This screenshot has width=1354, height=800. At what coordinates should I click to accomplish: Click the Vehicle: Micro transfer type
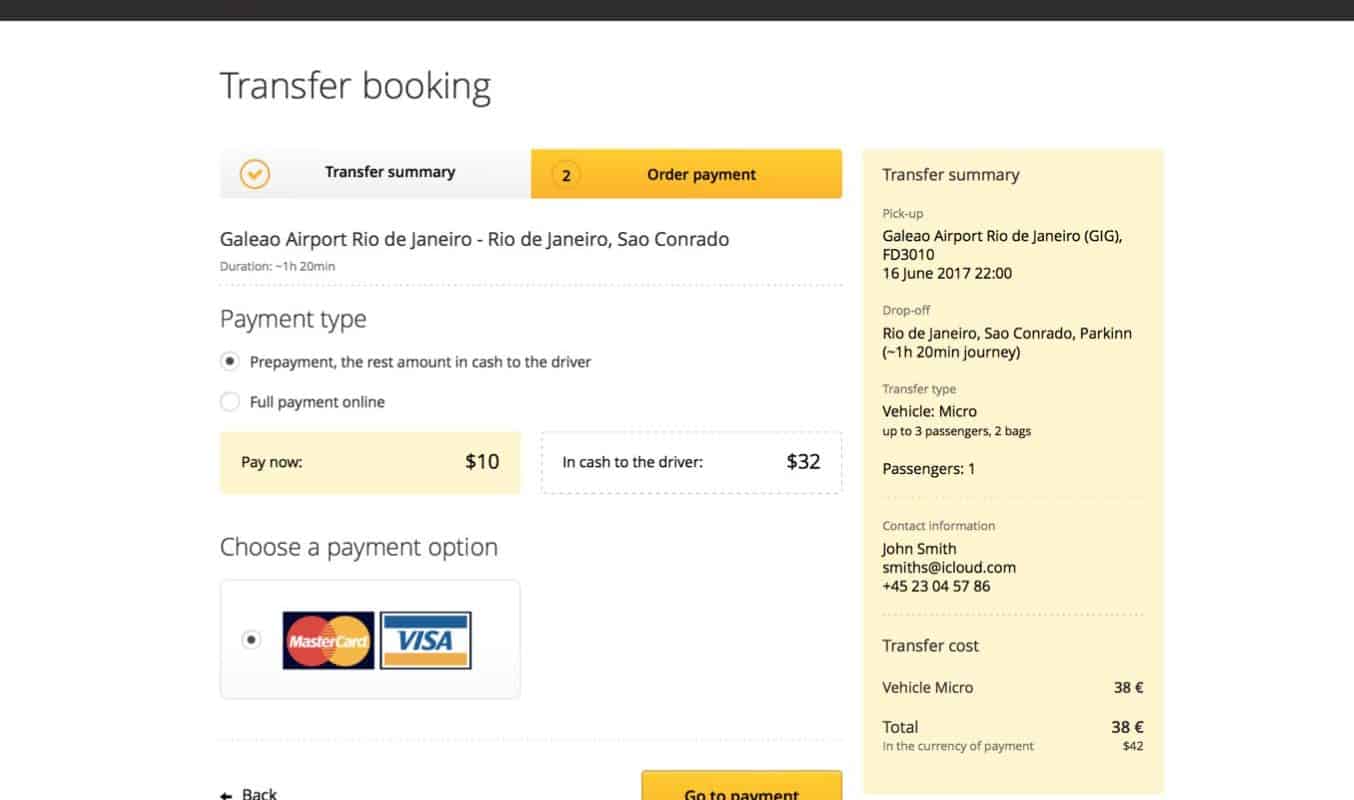929,411
